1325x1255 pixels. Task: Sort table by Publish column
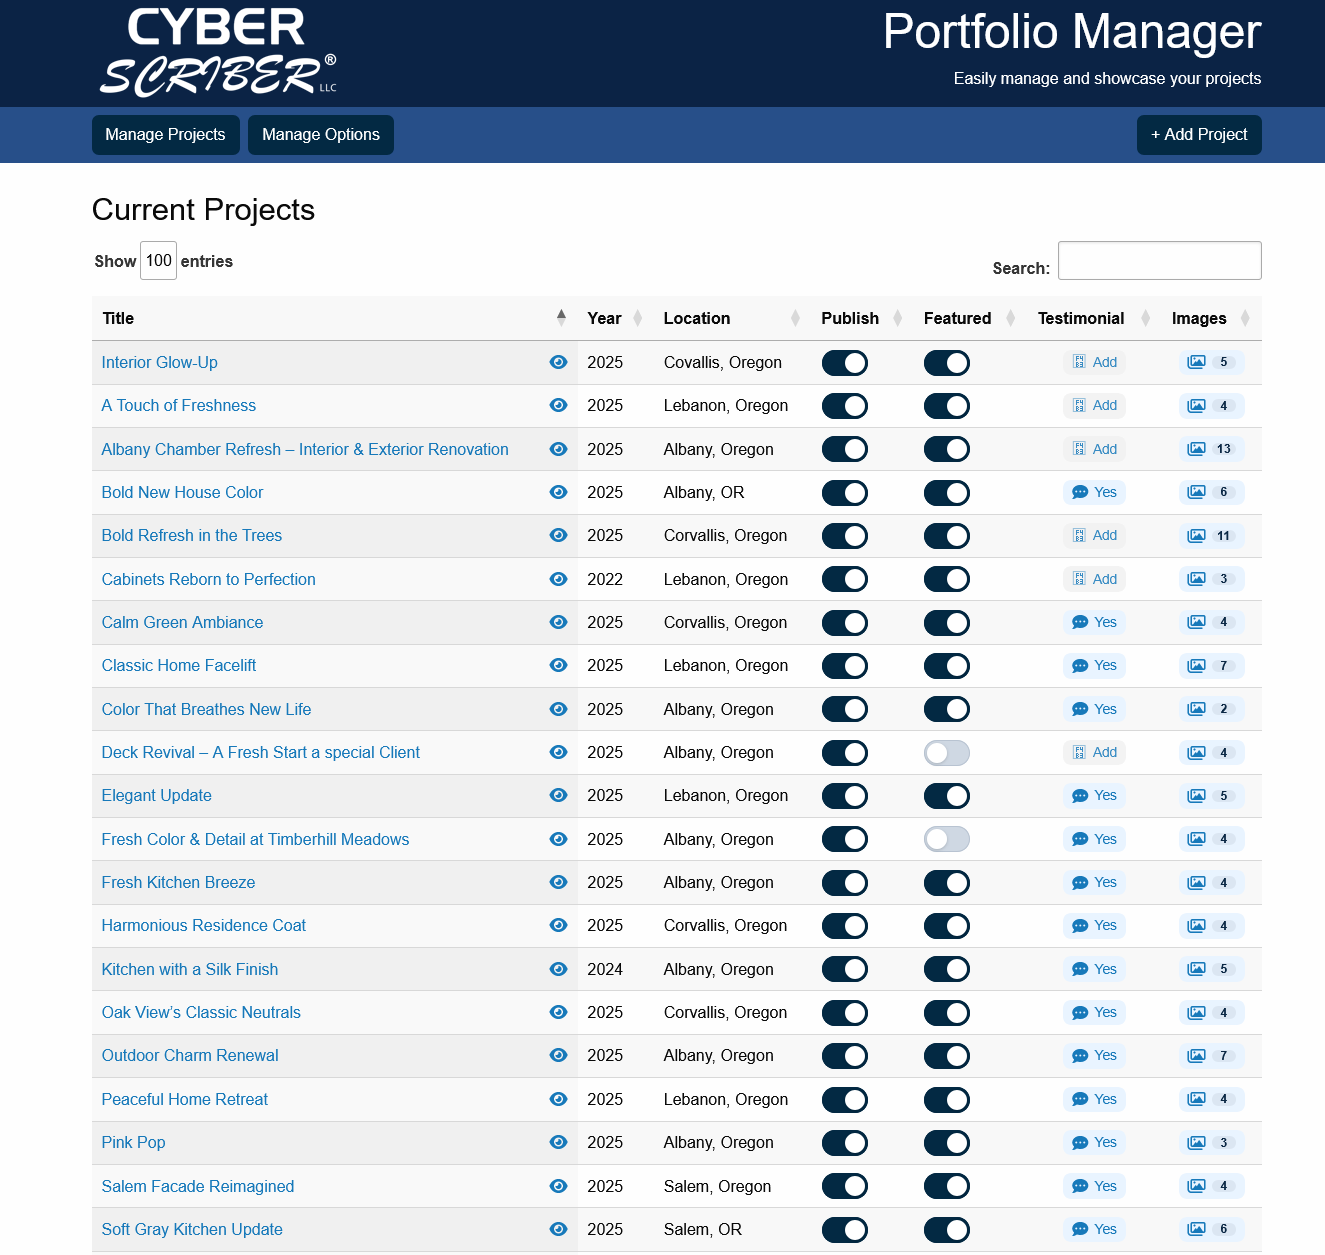[862, 318]
